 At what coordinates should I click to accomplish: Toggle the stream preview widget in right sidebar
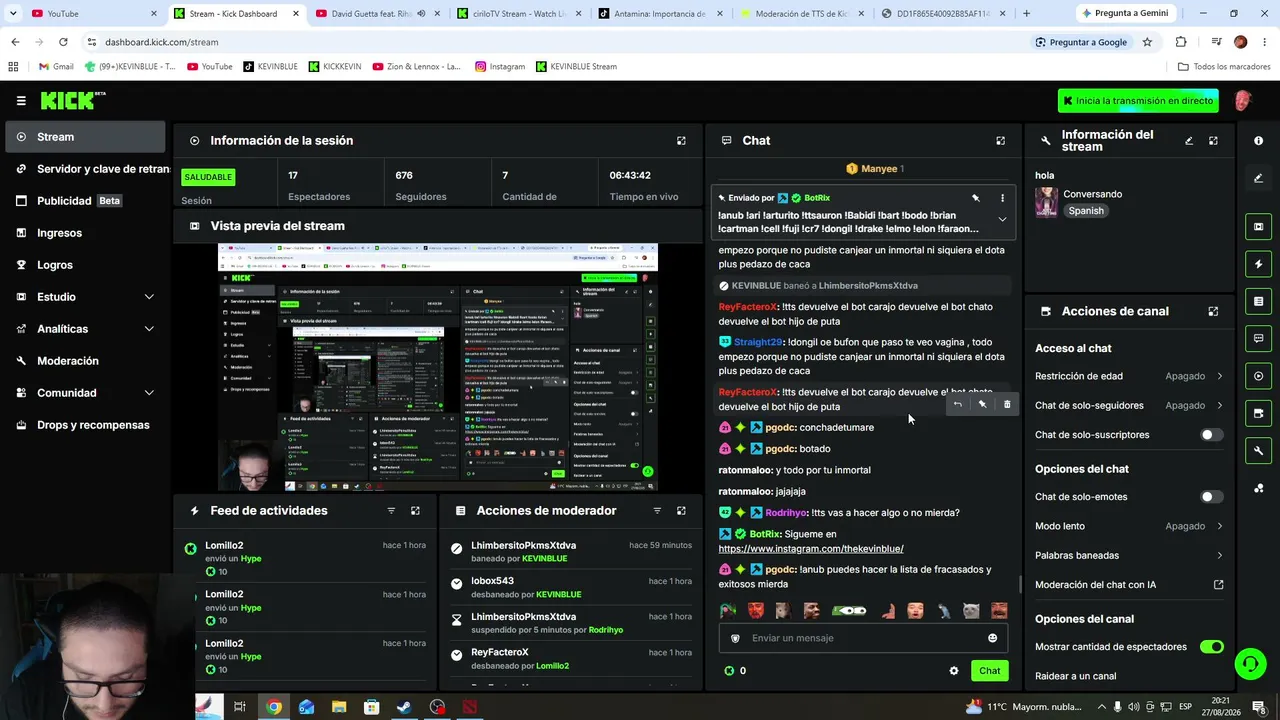[1258, 227]
